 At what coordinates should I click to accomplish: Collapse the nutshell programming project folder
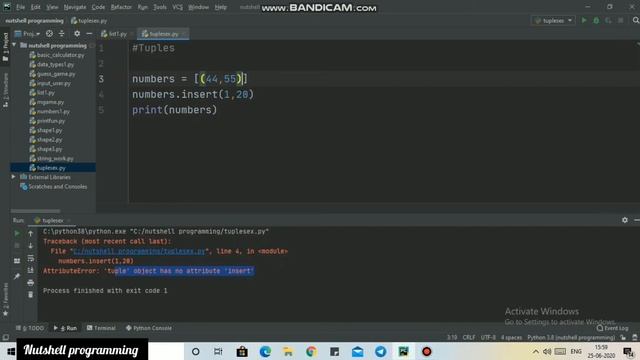coord(14,45)
